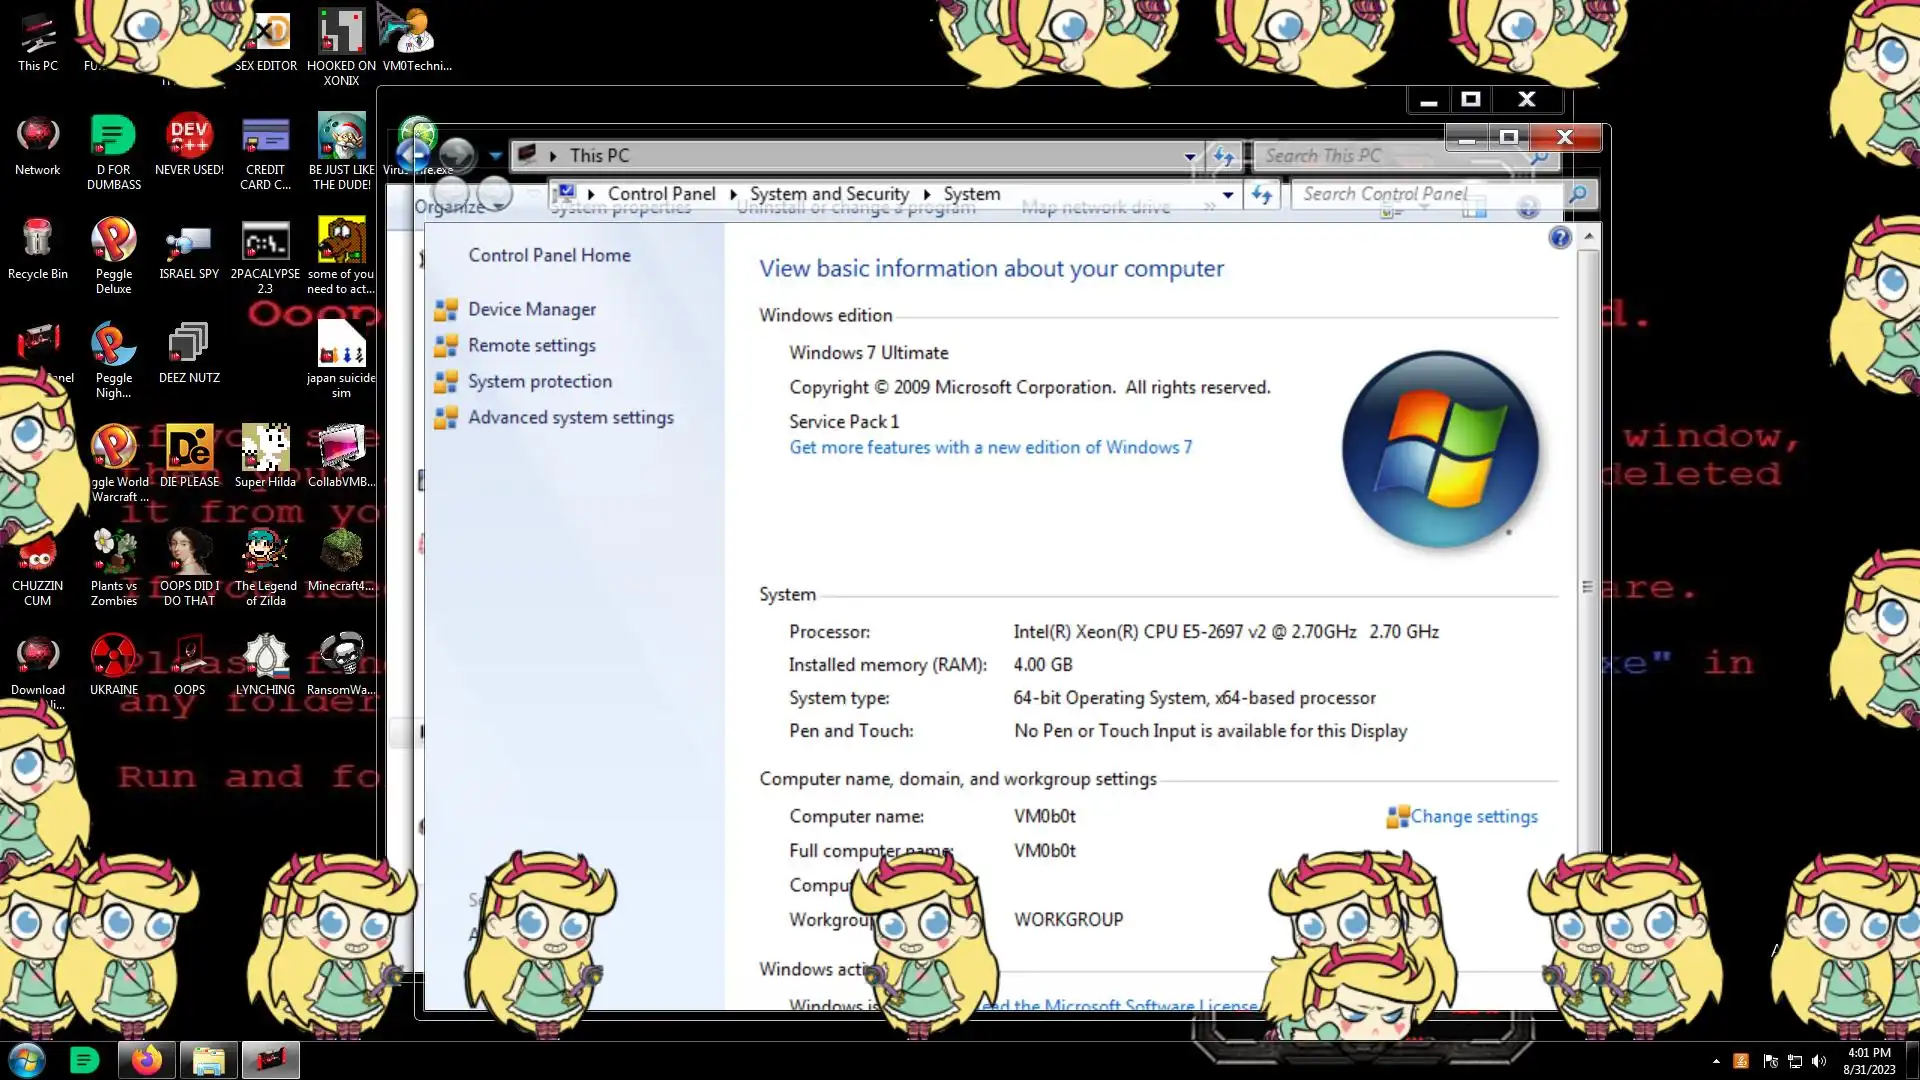
Task: Open the Recycle Bin desktop icon
Action: click(x=37, y=242)
